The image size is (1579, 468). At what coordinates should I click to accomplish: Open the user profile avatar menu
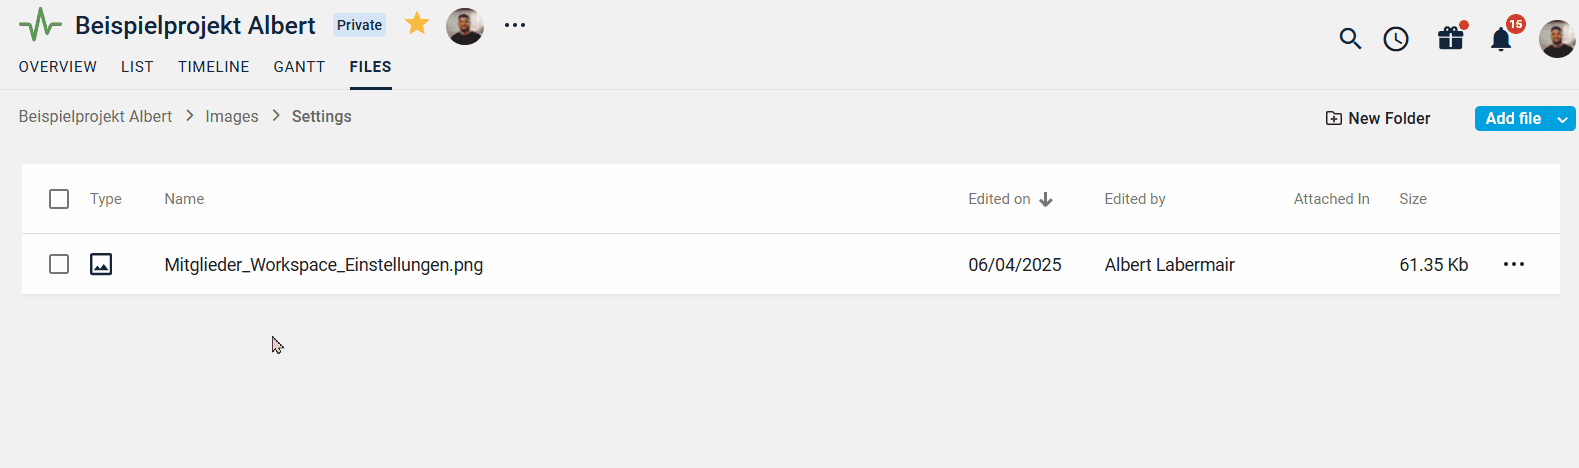[x=1557, y=39]
